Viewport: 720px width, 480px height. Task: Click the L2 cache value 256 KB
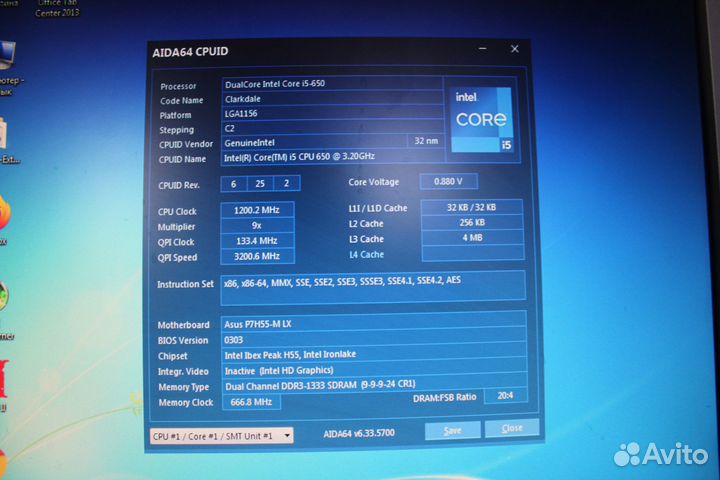tap(472, 222)
